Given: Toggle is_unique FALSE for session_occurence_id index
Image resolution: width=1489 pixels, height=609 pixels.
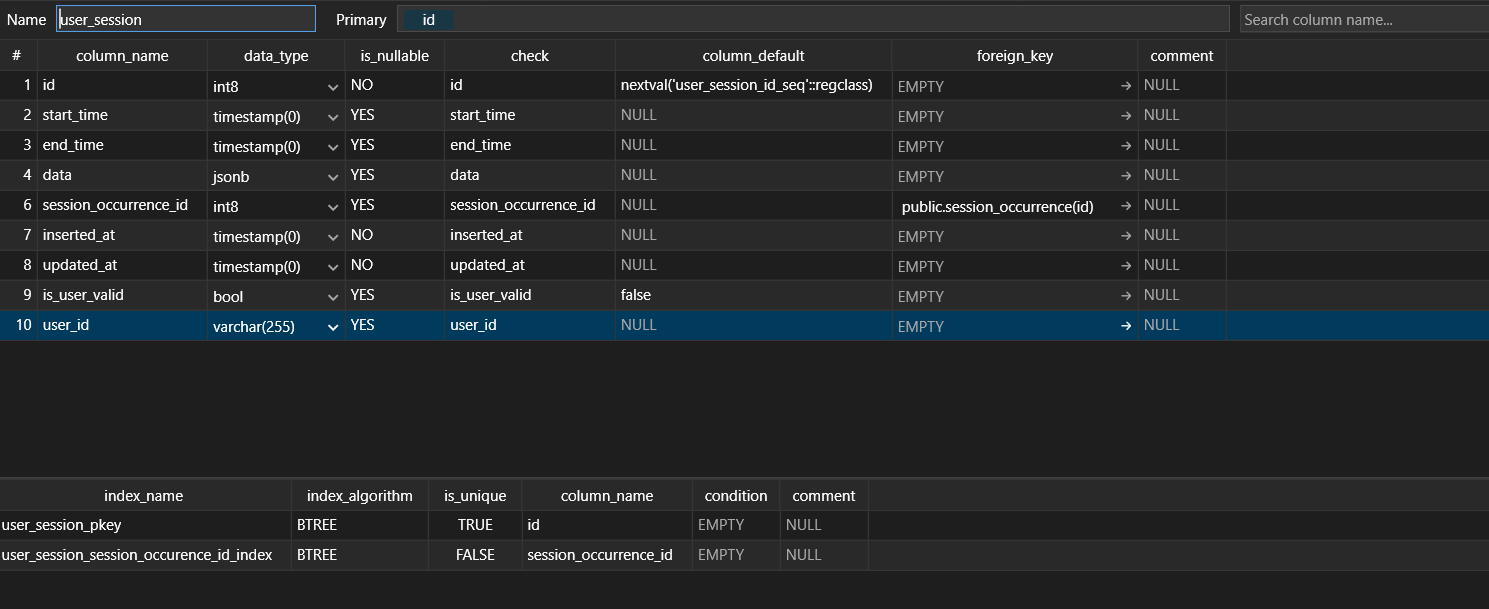Looking at the screenshot, I should click(475, 555).
